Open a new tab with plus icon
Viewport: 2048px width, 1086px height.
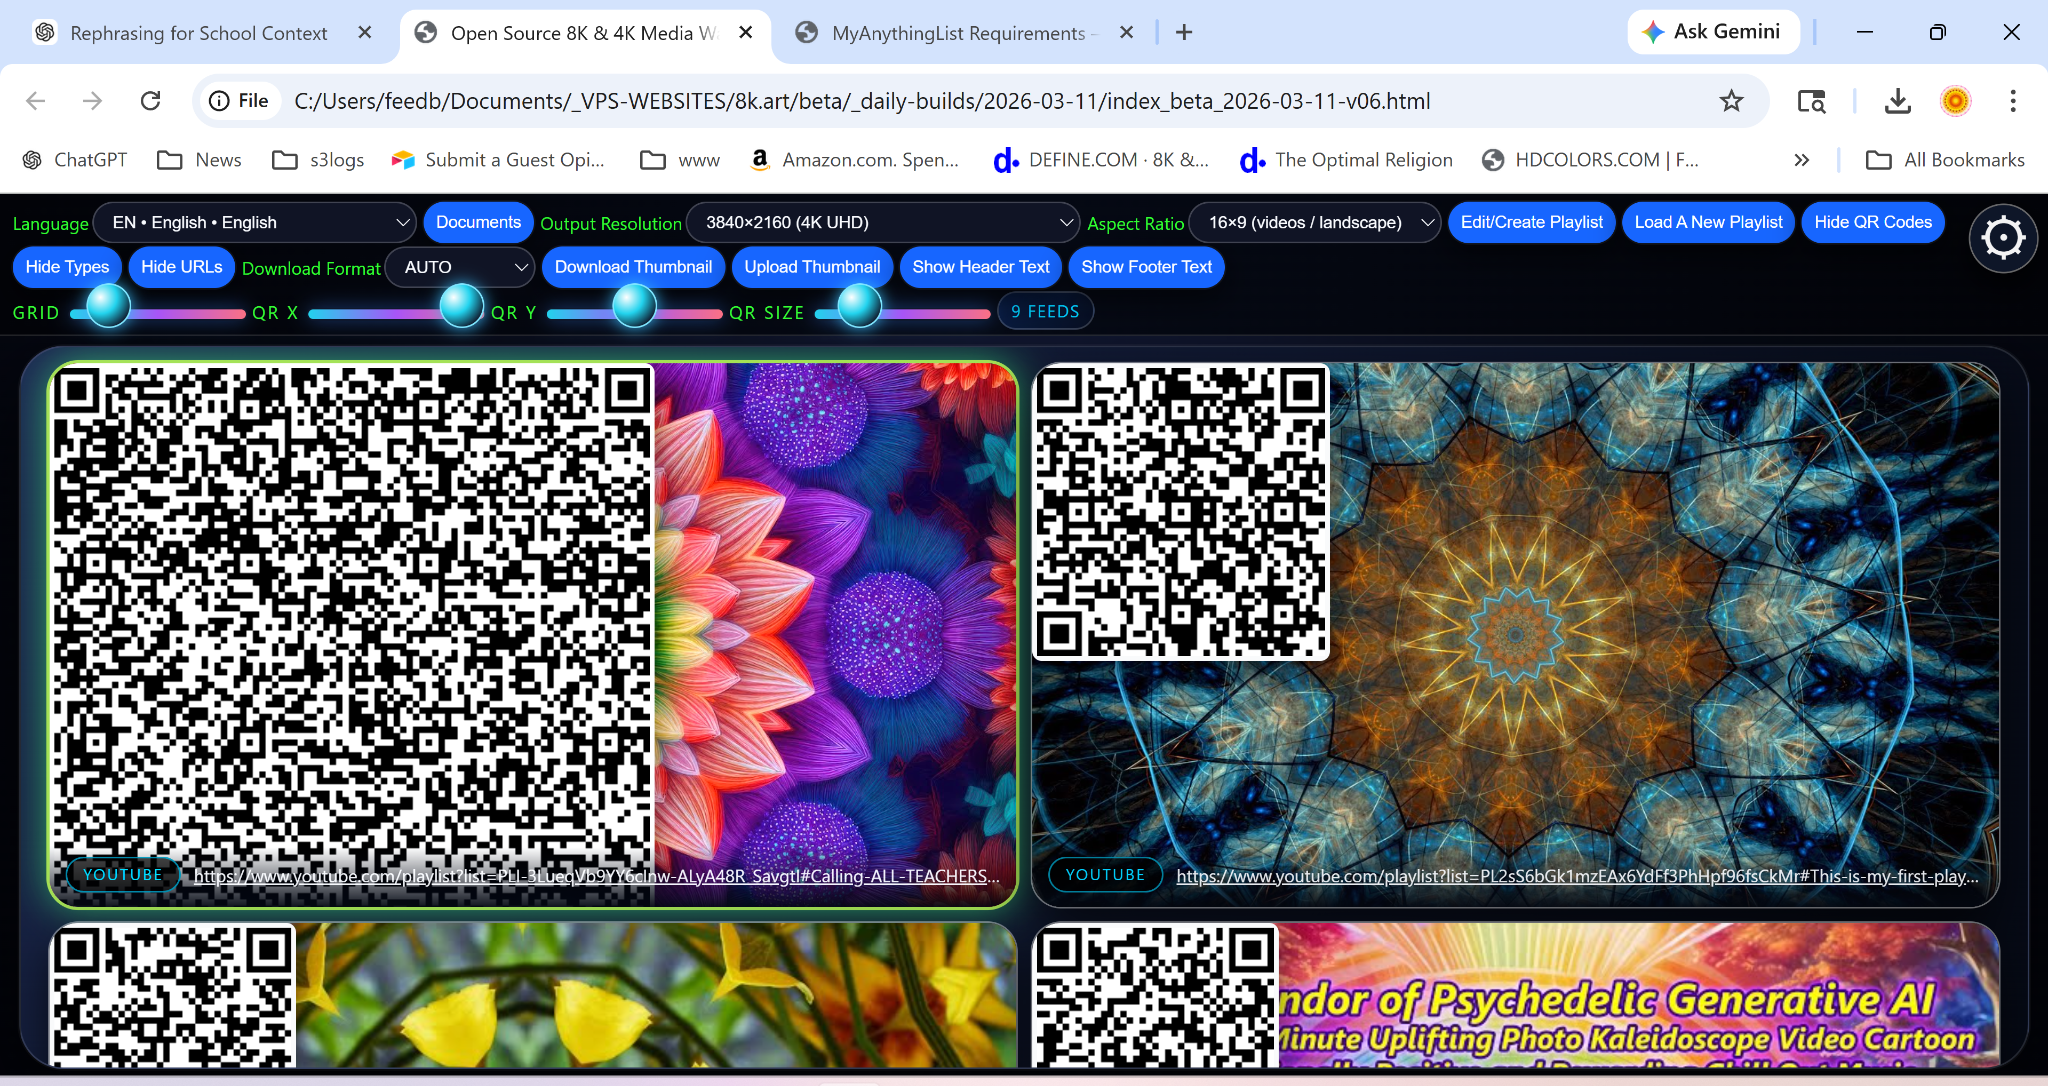(x=1184, y=32)
